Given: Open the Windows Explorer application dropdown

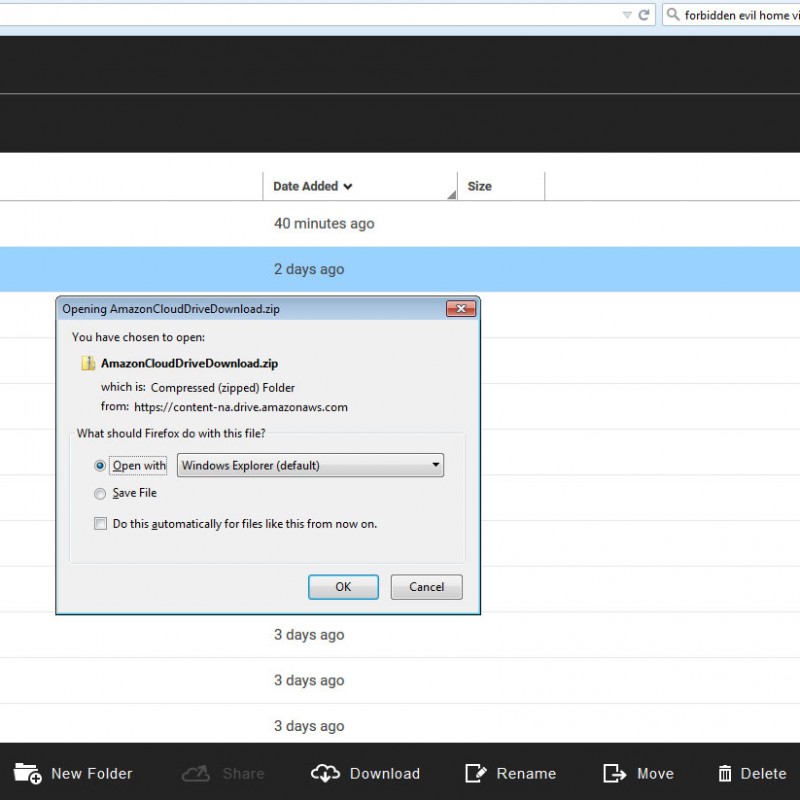Looking at the screenshot, I should (x=310, y=466).
